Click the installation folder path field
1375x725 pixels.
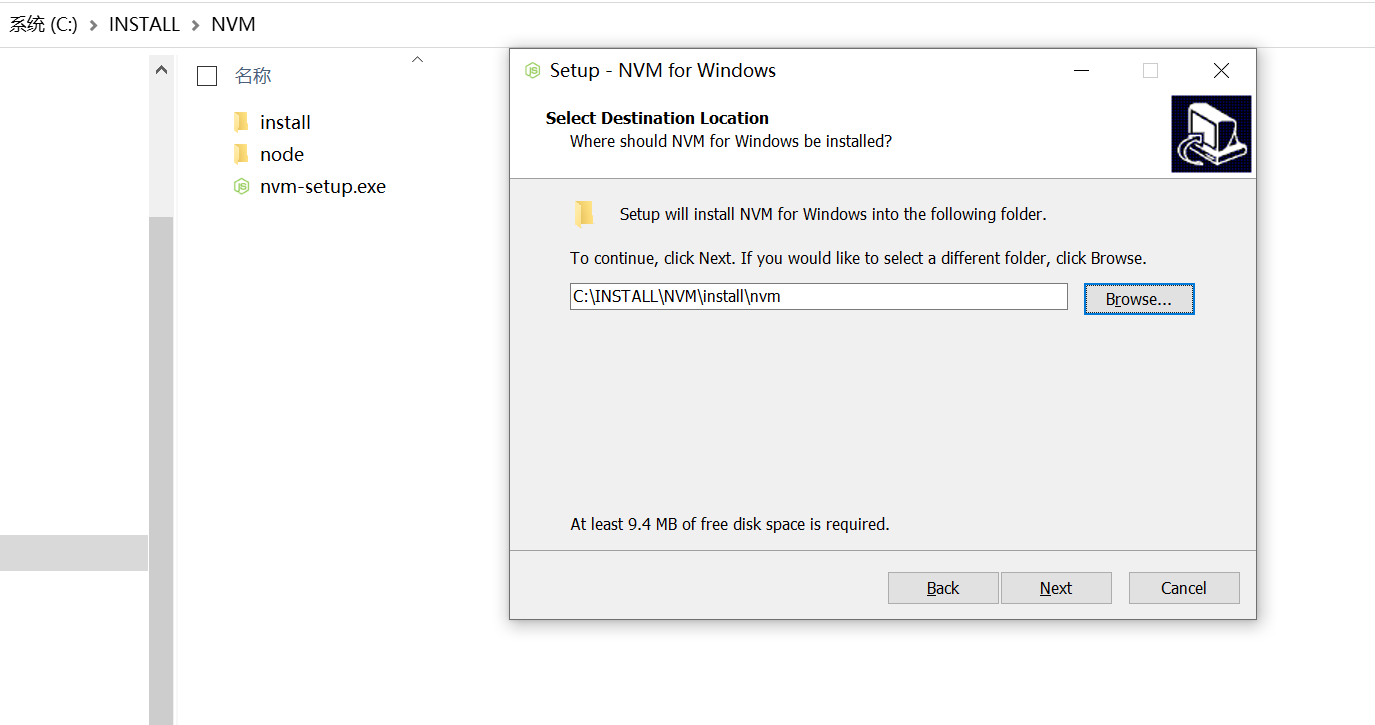click(x=818, y=297)
